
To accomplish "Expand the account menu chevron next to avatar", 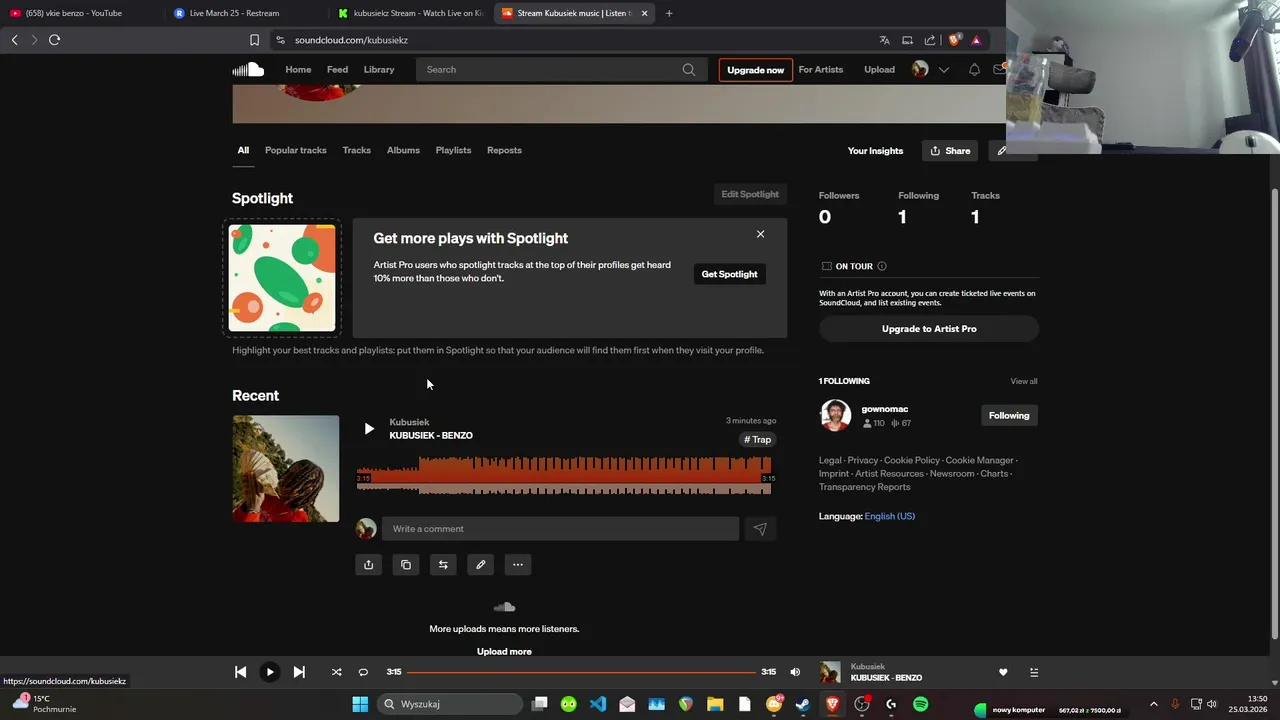I will point(943,70).
